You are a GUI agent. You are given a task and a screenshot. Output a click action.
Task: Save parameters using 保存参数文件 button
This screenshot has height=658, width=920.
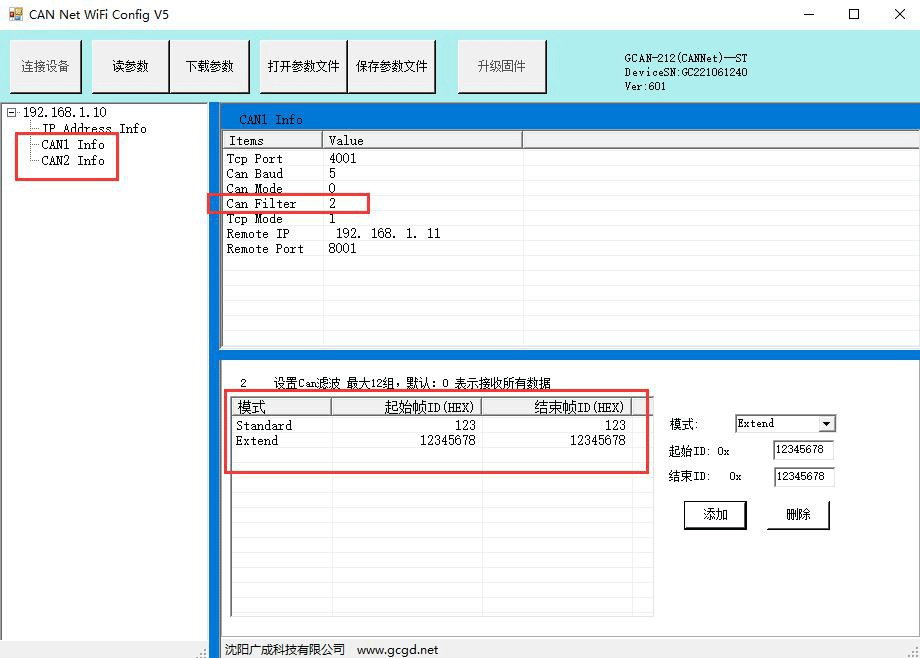[391, 67]
